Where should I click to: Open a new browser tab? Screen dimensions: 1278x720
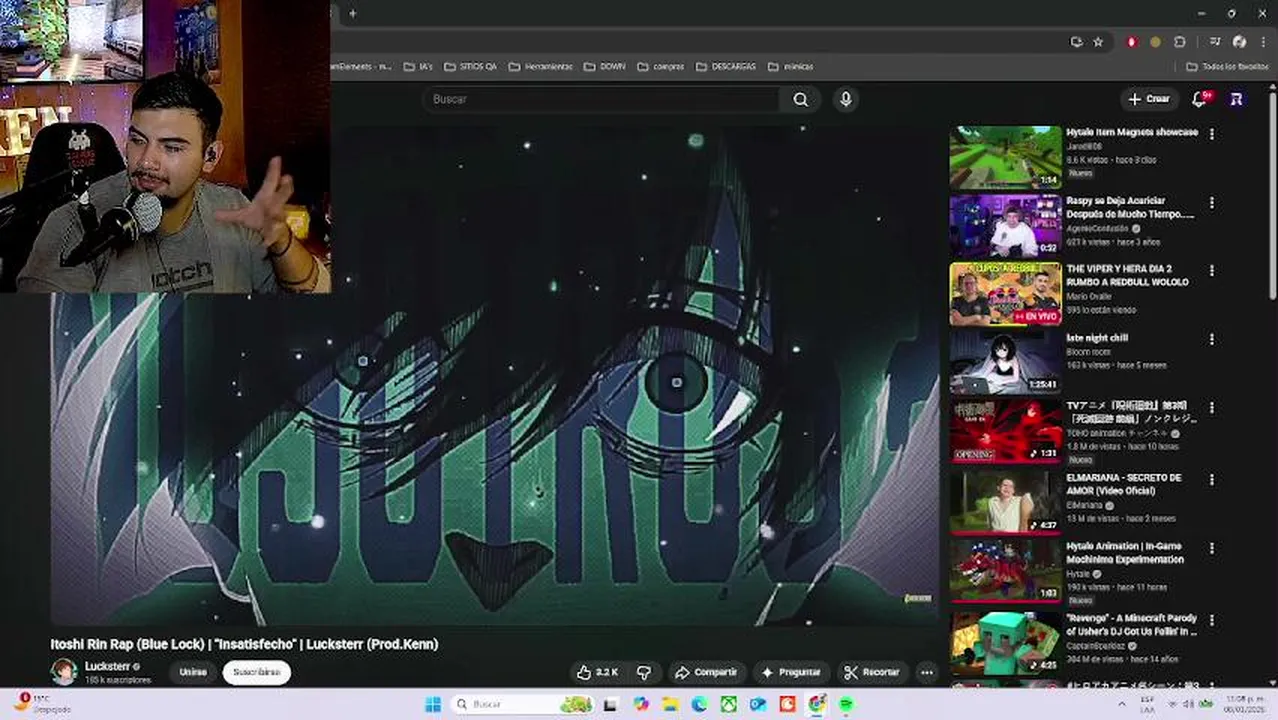352,13
